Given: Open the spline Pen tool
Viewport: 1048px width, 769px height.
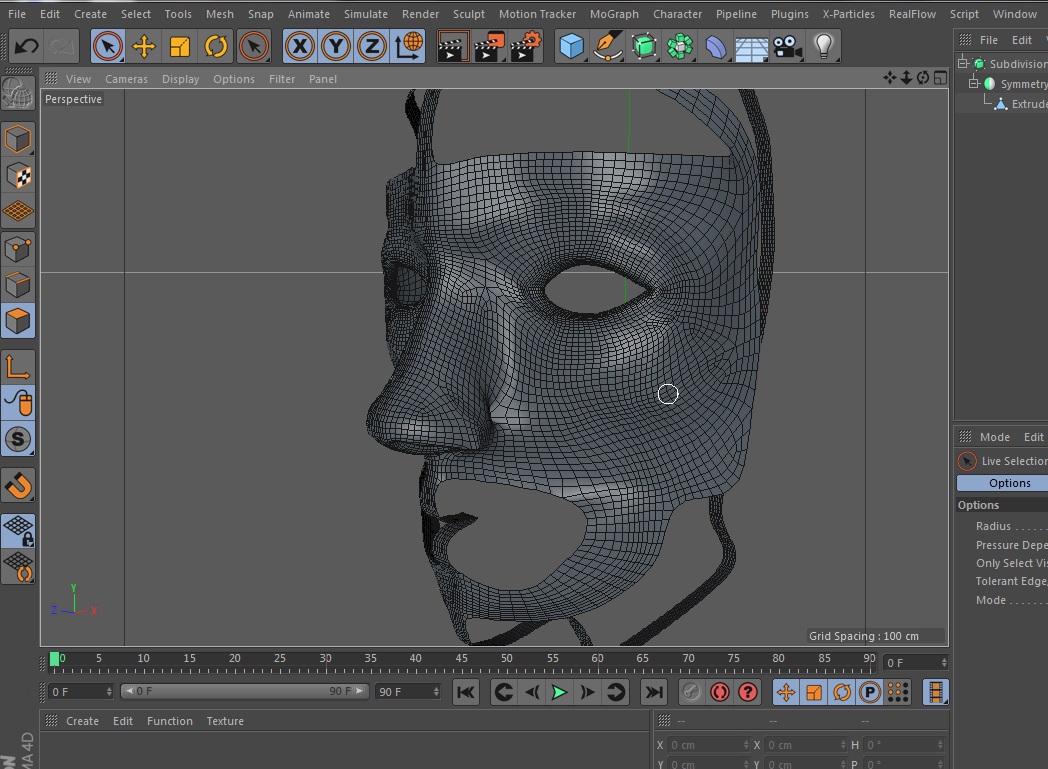Looking at the screenshot, I should [x=608, y=46].
